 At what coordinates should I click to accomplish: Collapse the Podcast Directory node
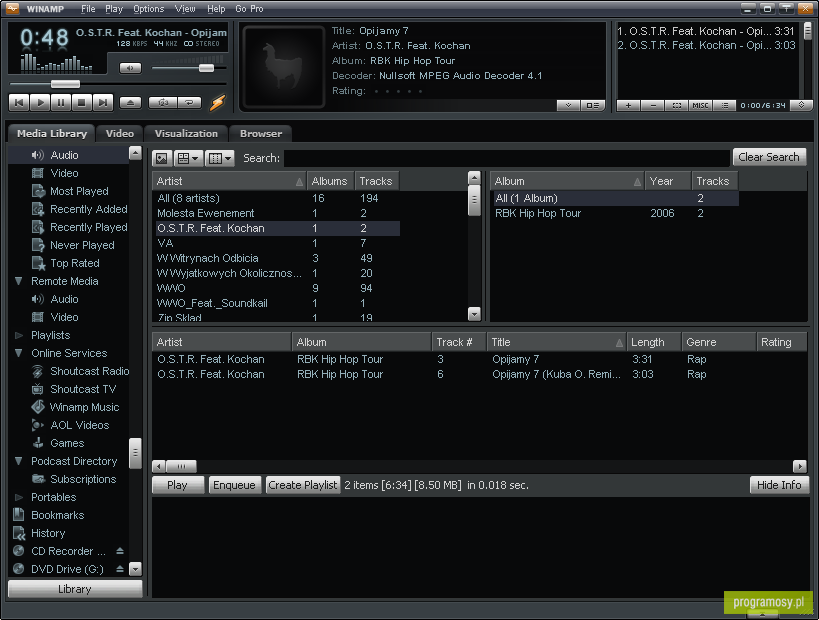tap(19, 461)
